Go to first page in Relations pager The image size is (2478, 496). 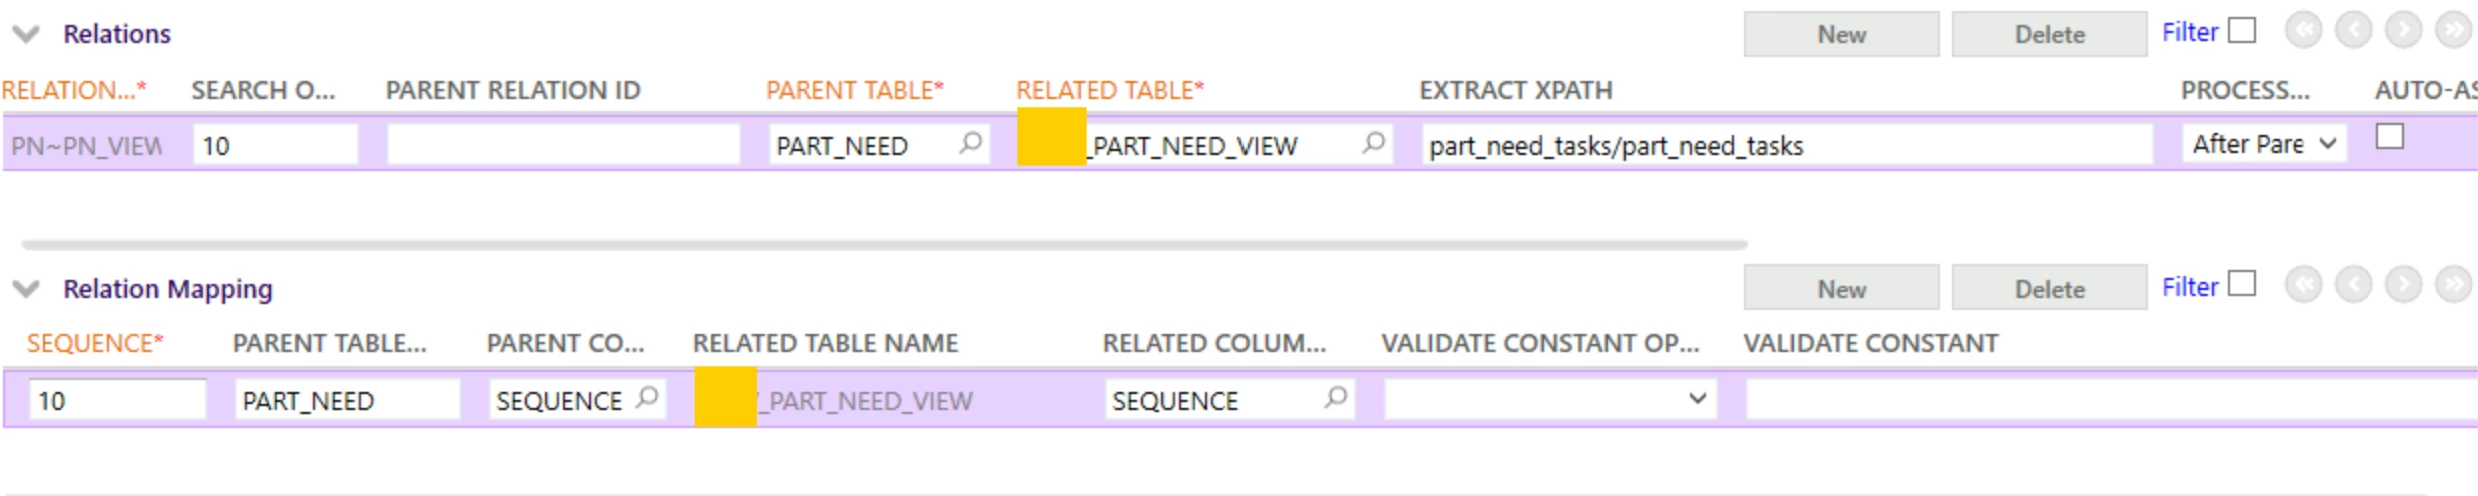(2303, 31)
